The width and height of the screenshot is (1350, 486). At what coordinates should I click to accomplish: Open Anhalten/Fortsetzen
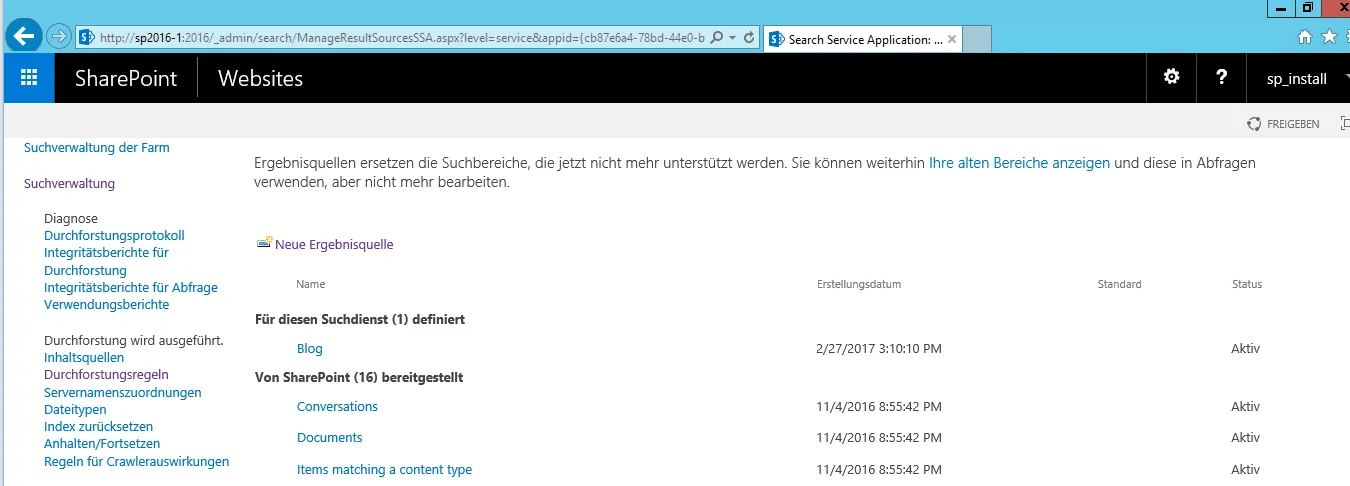102,443
